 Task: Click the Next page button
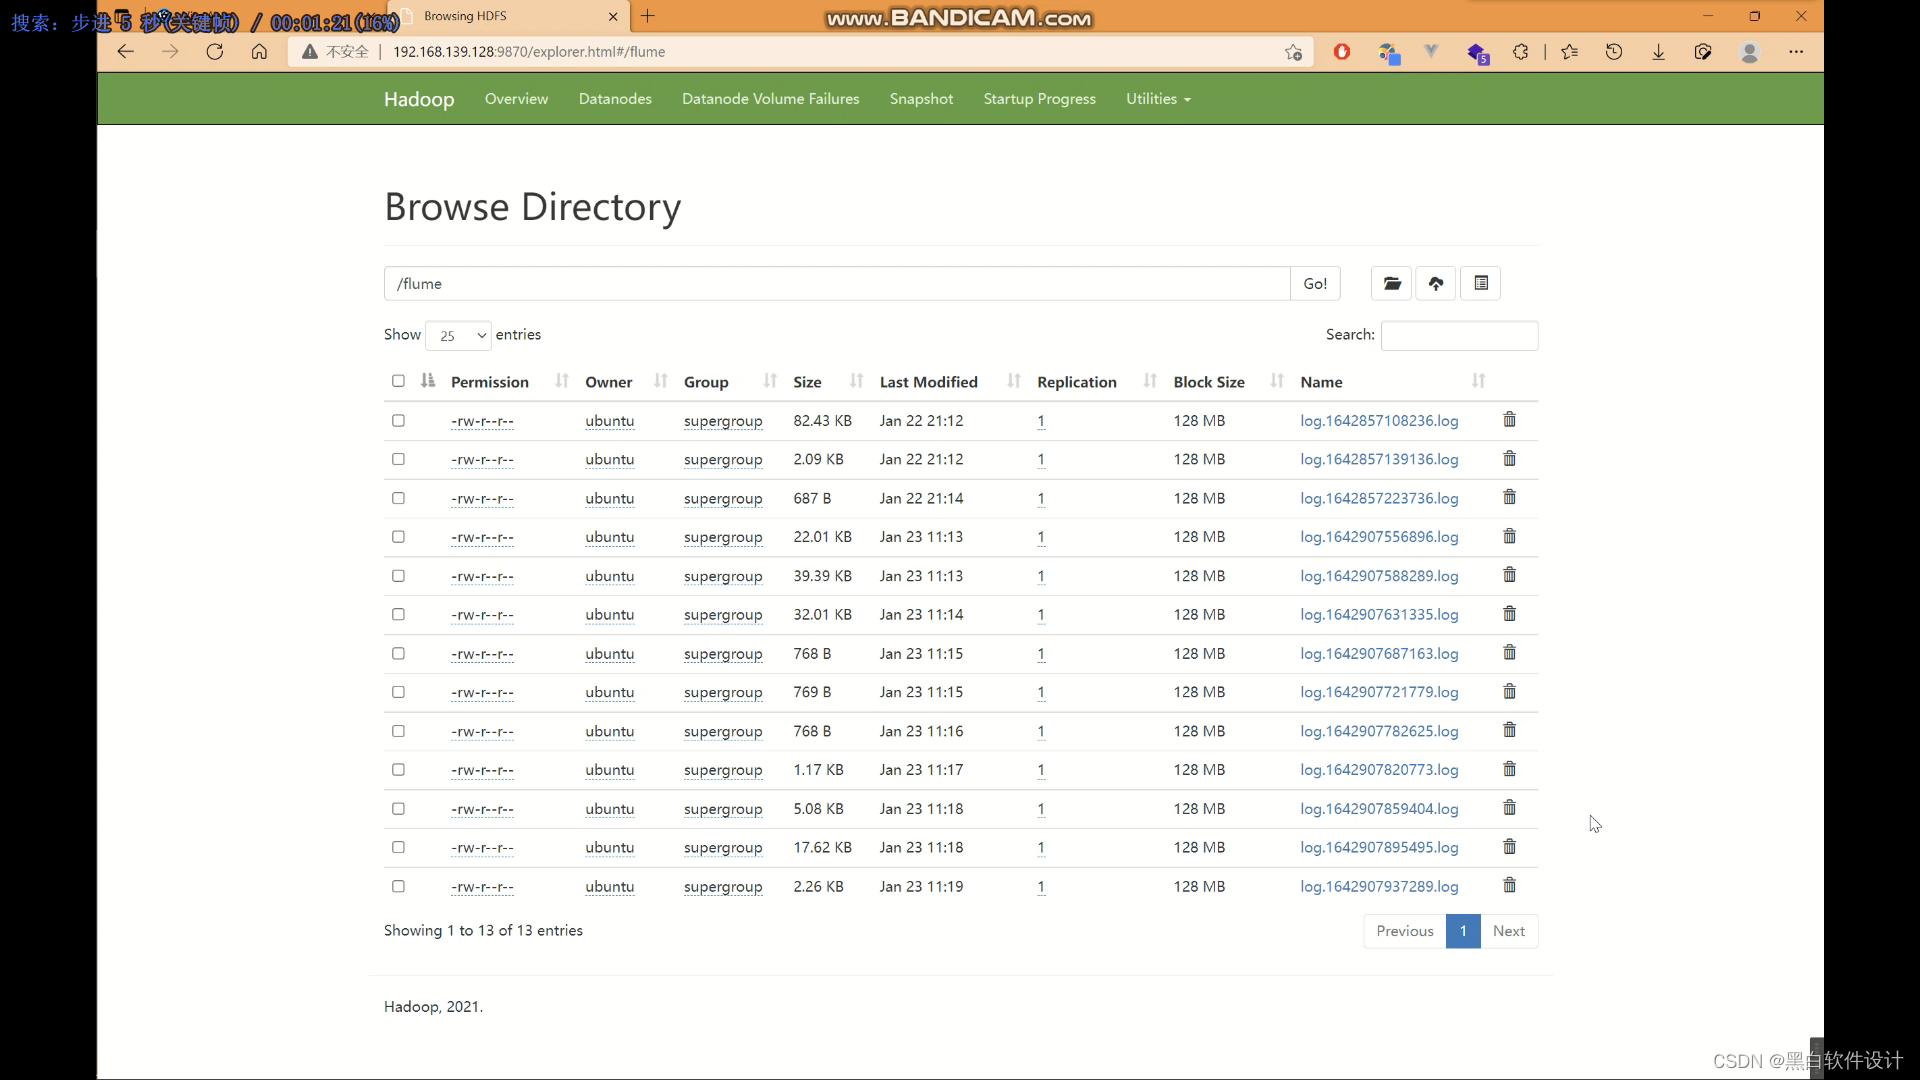tap(1509, 930)
